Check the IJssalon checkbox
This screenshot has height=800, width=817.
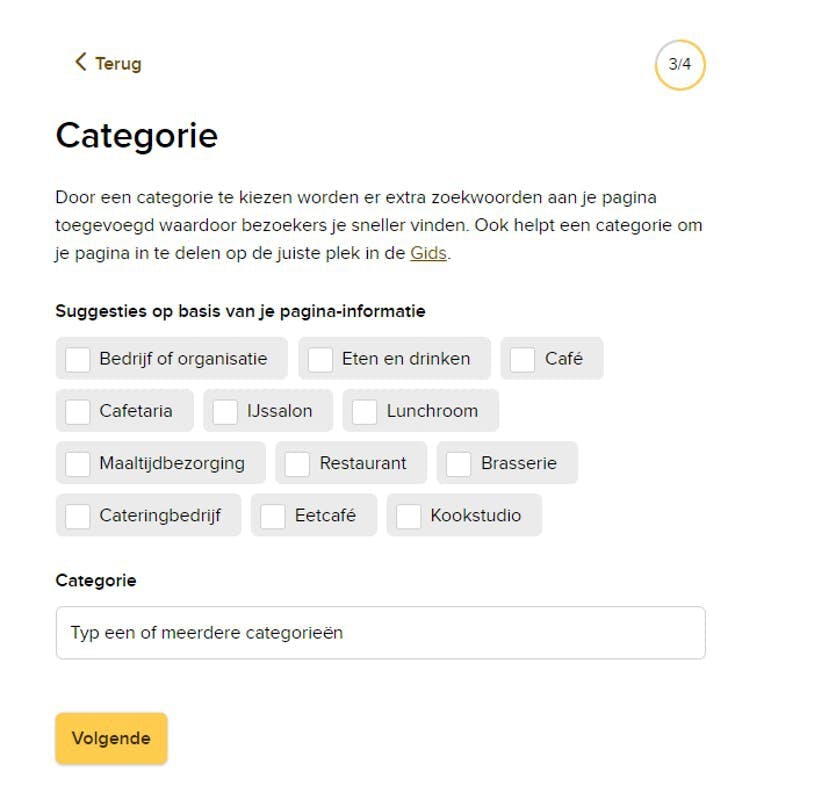[226, 411]
